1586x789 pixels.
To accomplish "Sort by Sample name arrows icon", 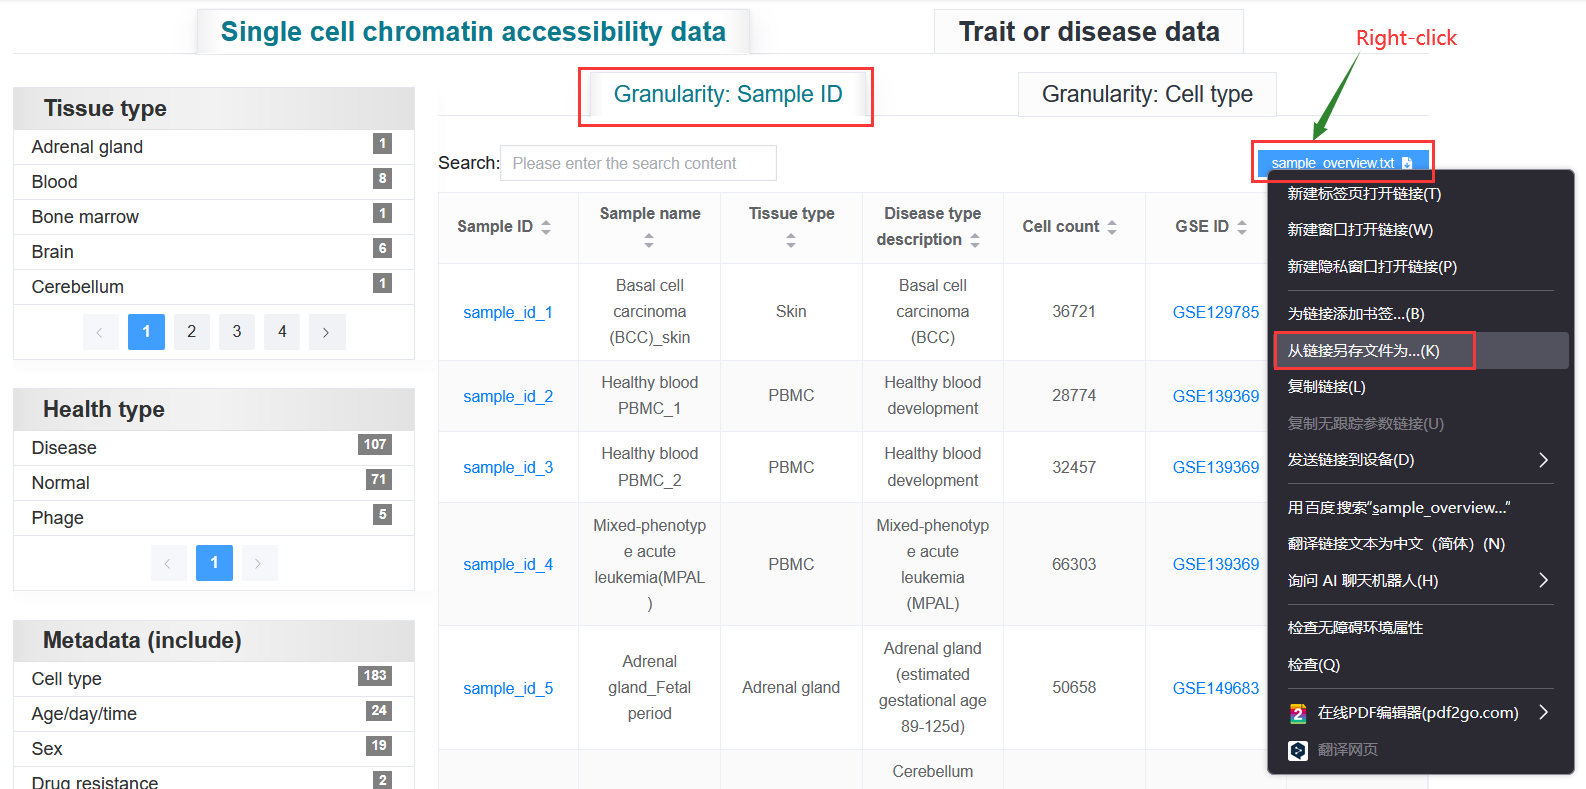I will coord(649,240).
